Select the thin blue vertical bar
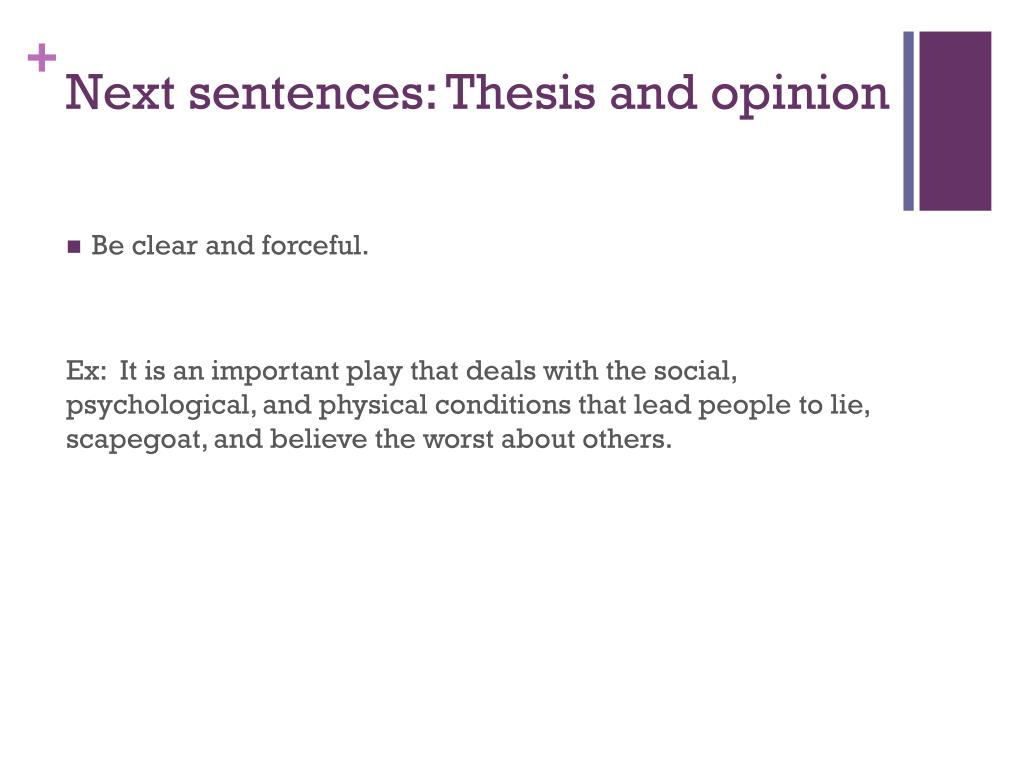 [x=908, y=121]
